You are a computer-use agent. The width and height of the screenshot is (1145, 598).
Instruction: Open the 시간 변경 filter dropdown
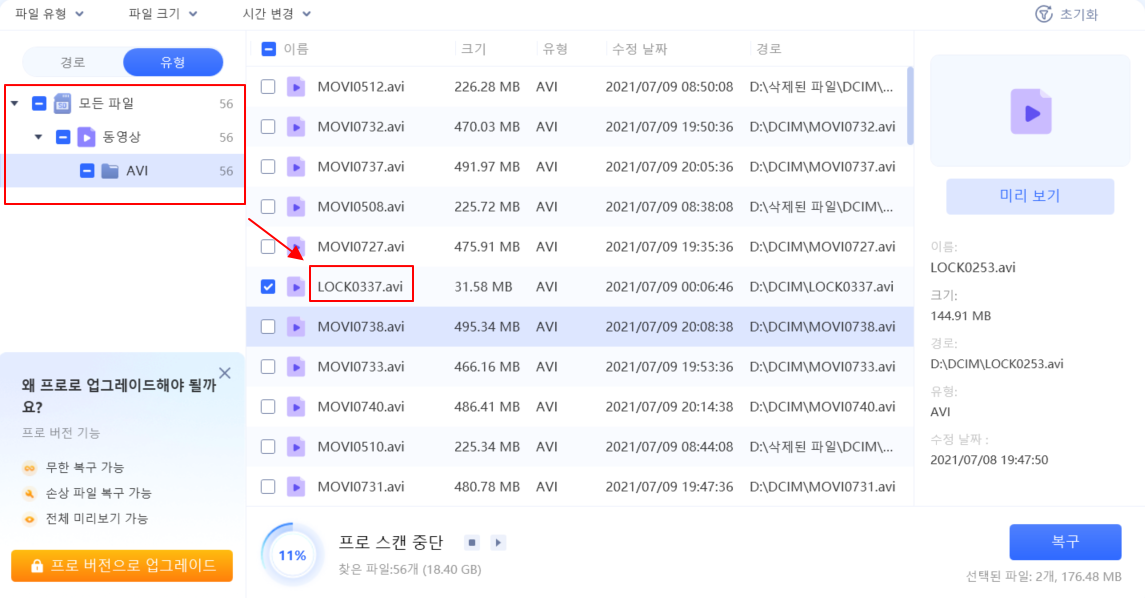tap(277, 14)
